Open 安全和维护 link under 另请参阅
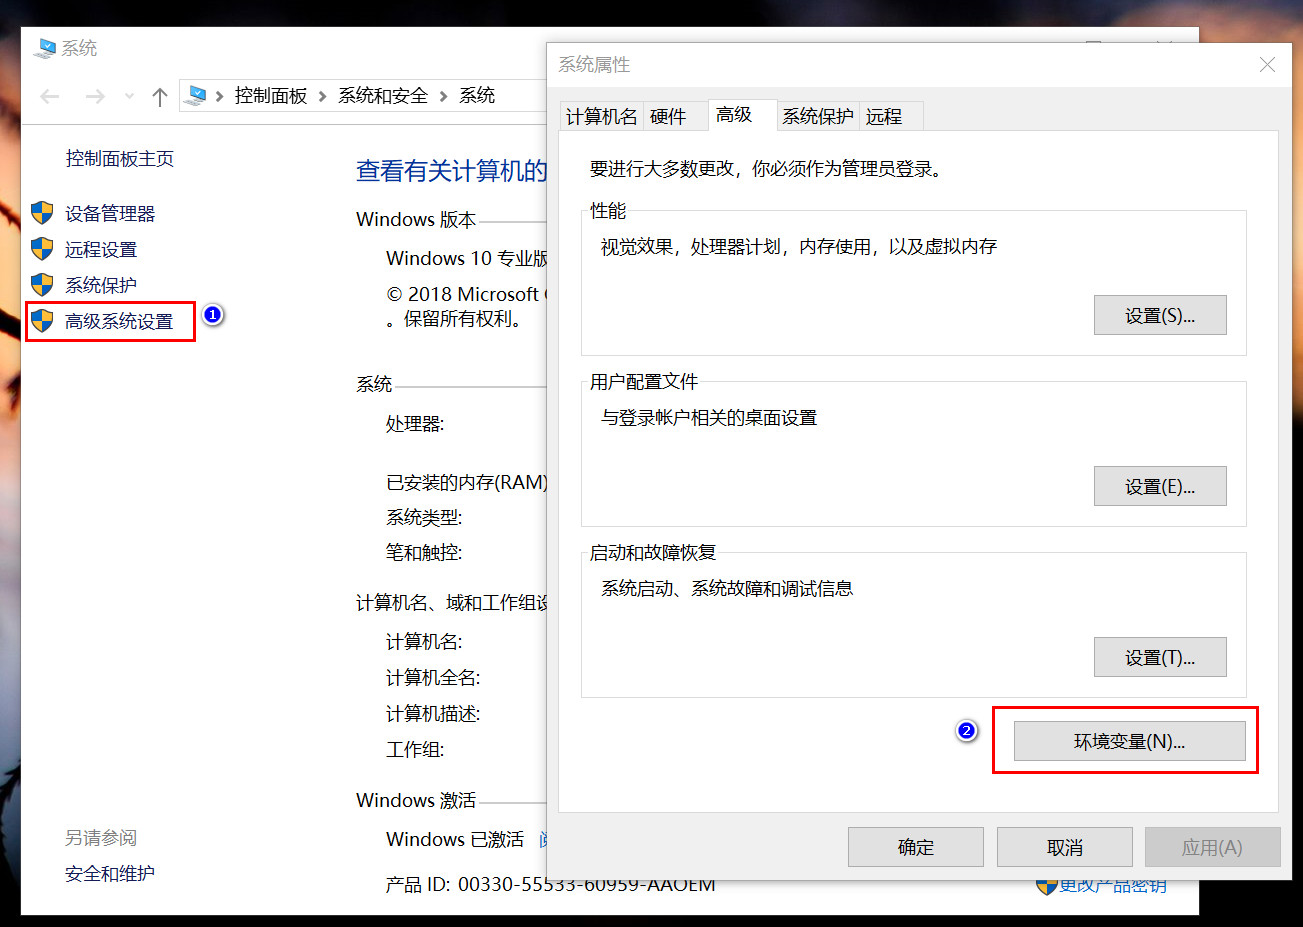The height and width of the screenshot is (927, 1303). [110, 873]
